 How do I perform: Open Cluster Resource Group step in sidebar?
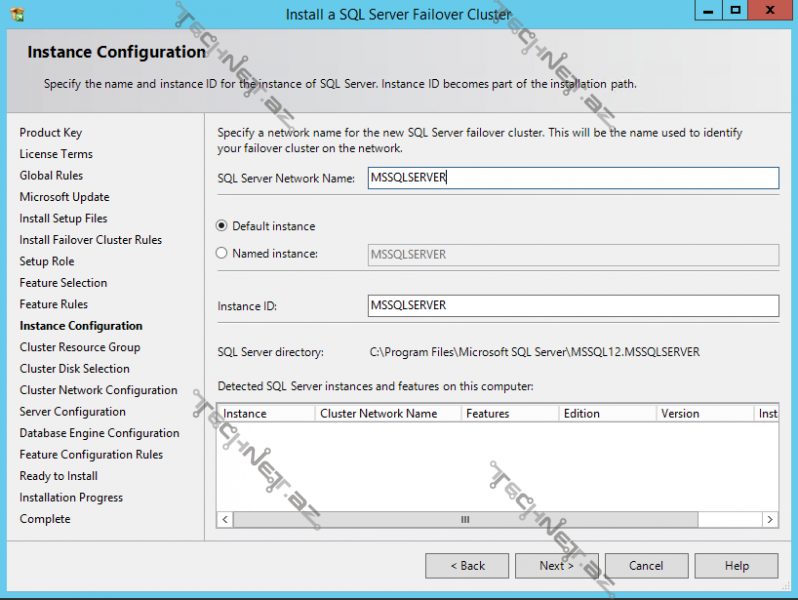tap(80, 347)
